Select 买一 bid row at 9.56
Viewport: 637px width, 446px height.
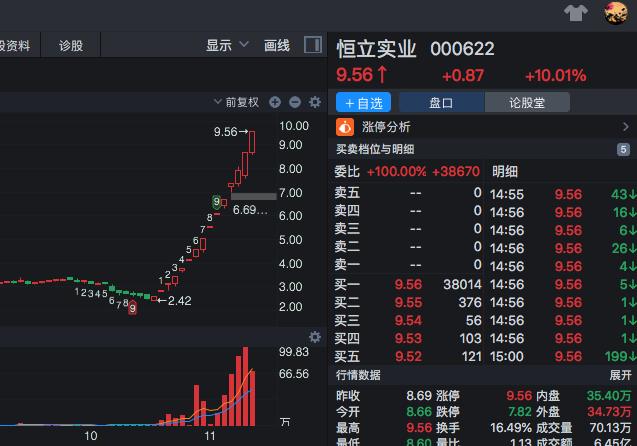click(408, 285)
